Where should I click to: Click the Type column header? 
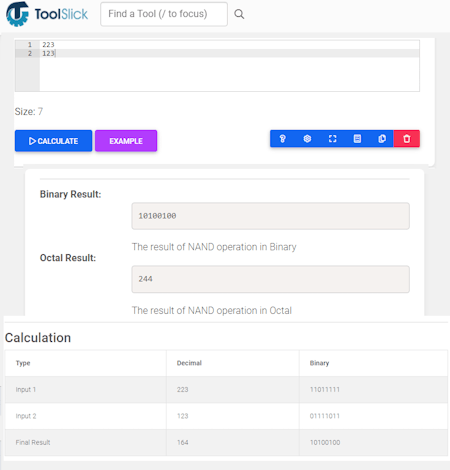click(23, 363)
